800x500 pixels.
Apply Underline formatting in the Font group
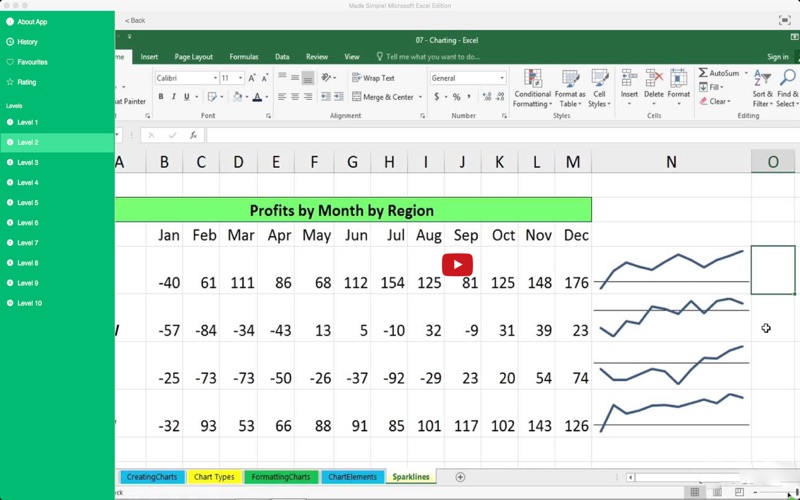(187, 96)
